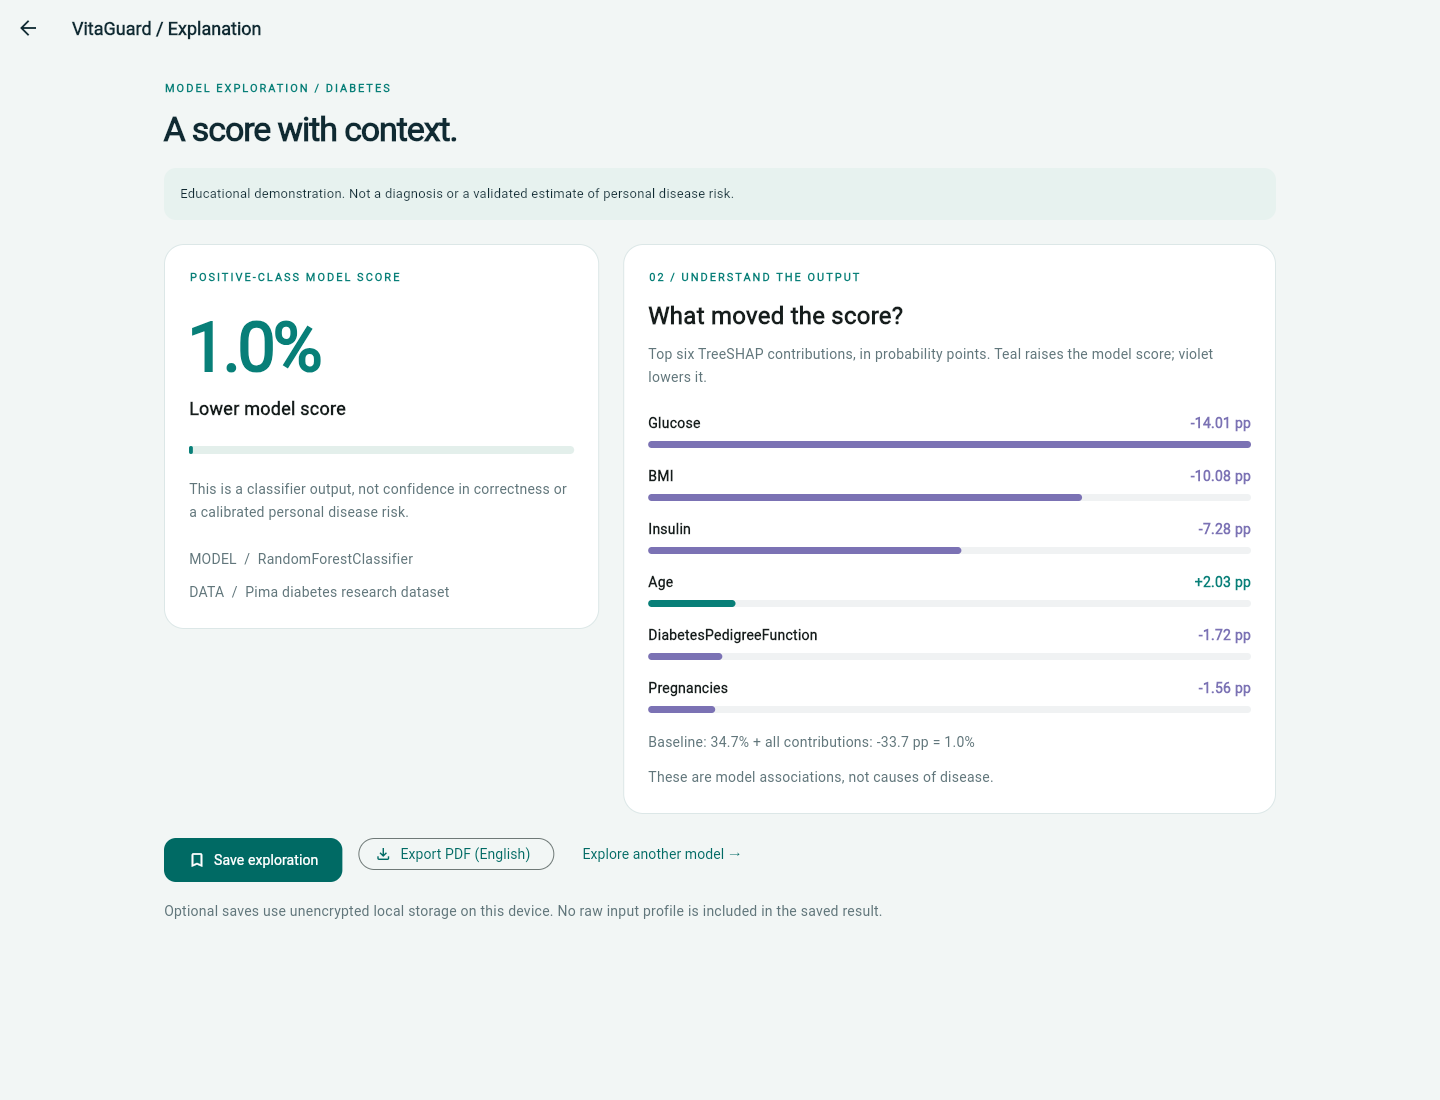Click the DiabetesPedigreeFunction label
The width and height of the screenshot is (1440, 1100).
pos(733,635)
